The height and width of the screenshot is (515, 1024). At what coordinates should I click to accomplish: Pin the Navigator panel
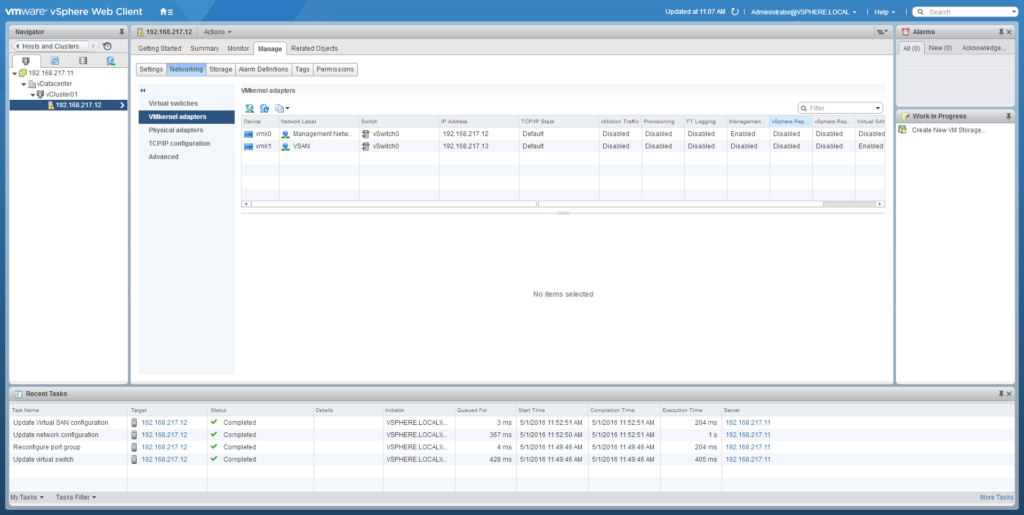click(121, 31)
